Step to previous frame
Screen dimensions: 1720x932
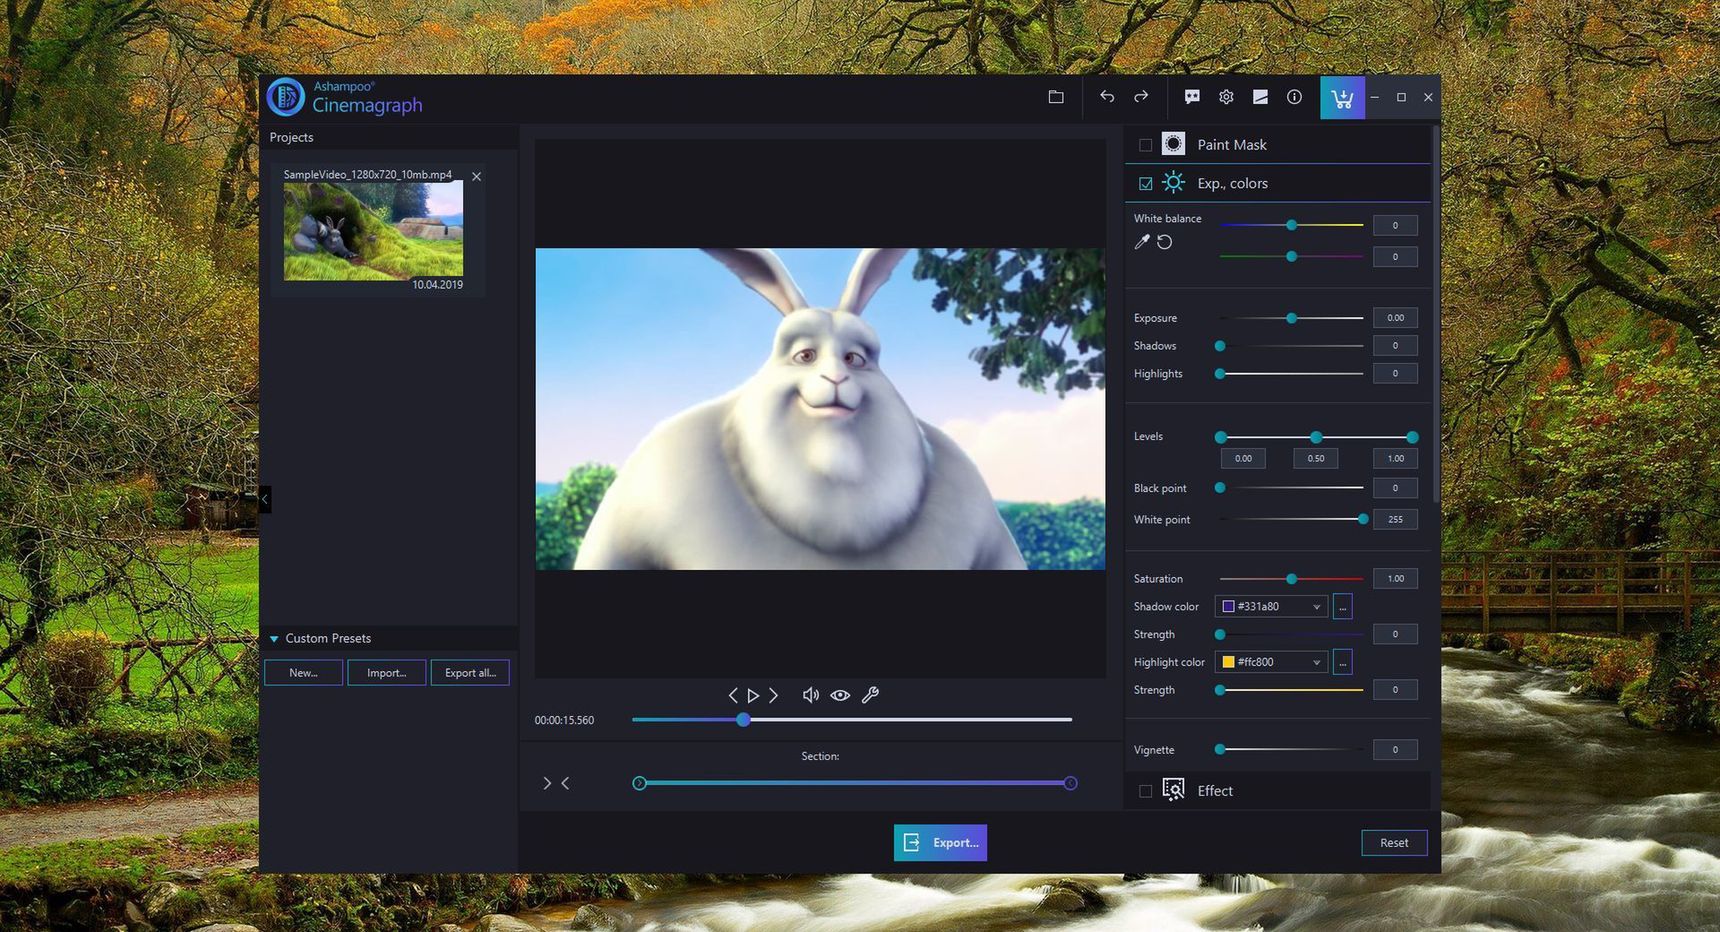(x=733, y=695)
